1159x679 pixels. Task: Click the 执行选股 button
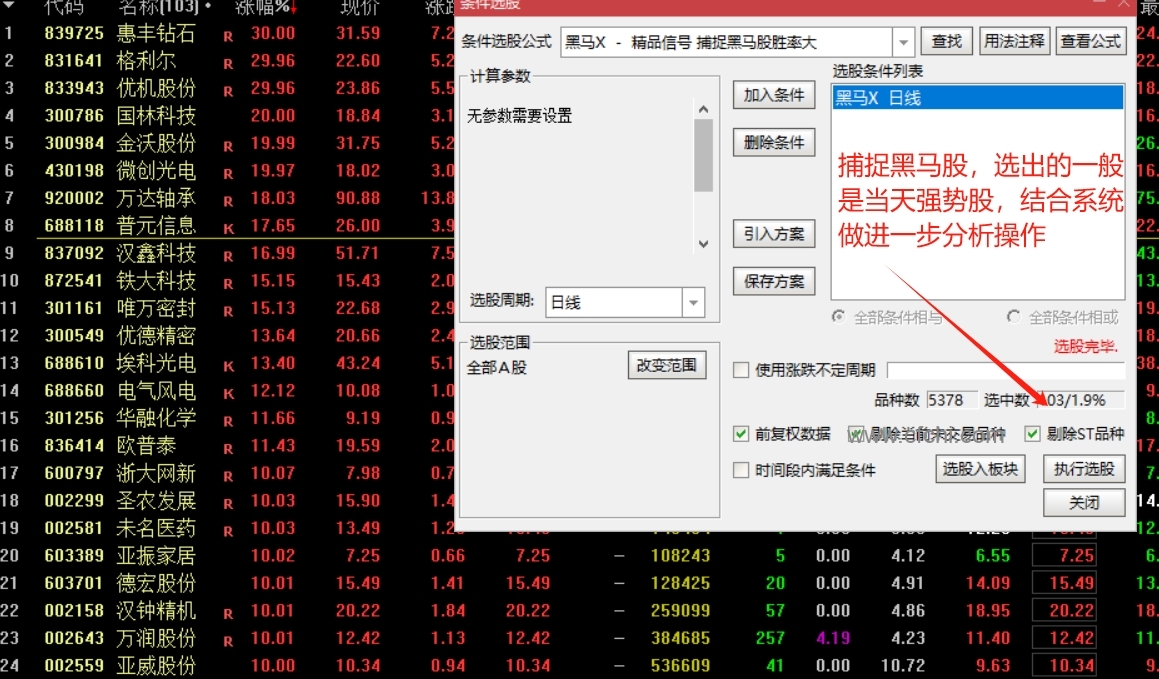(x=1084, y=469)
